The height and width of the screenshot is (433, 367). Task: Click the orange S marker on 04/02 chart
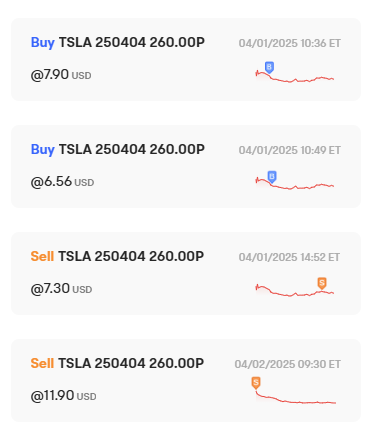tap(256, 383)
